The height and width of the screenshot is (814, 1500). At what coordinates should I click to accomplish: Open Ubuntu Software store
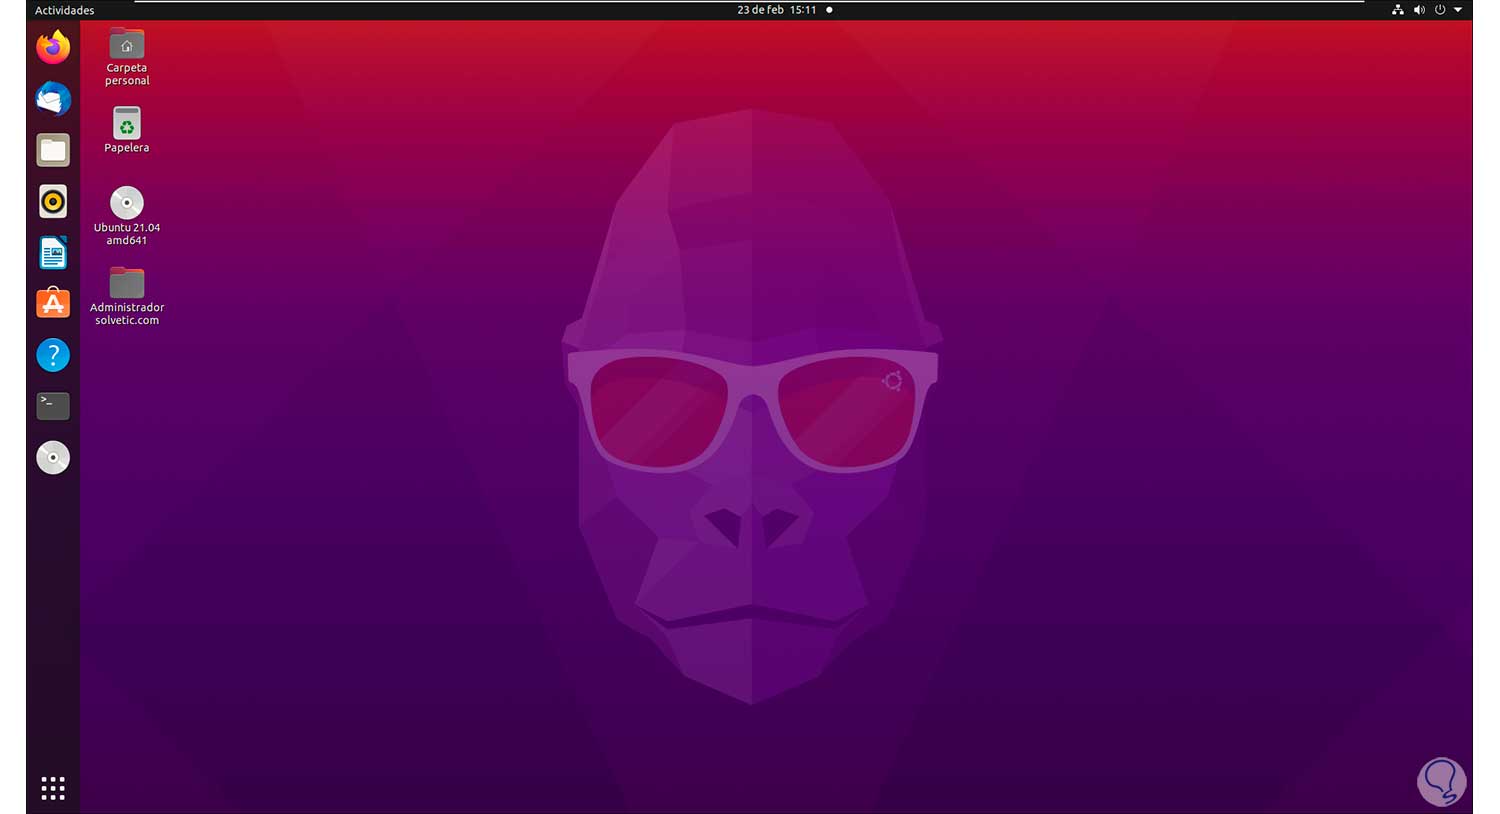[53, 303]
